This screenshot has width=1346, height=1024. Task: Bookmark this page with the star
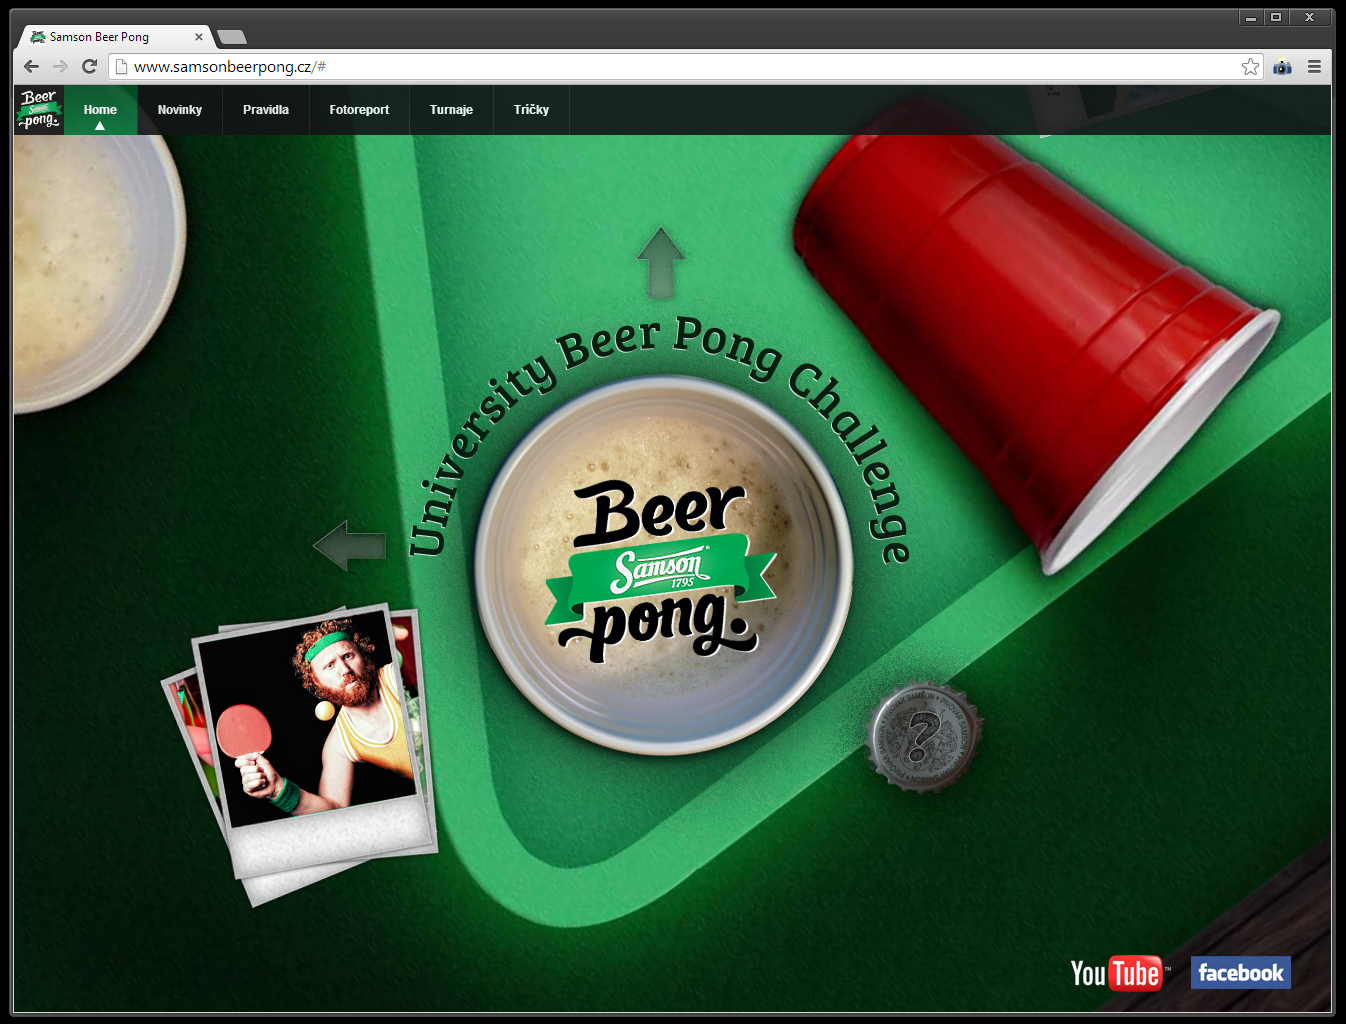tap(1250, 66)
